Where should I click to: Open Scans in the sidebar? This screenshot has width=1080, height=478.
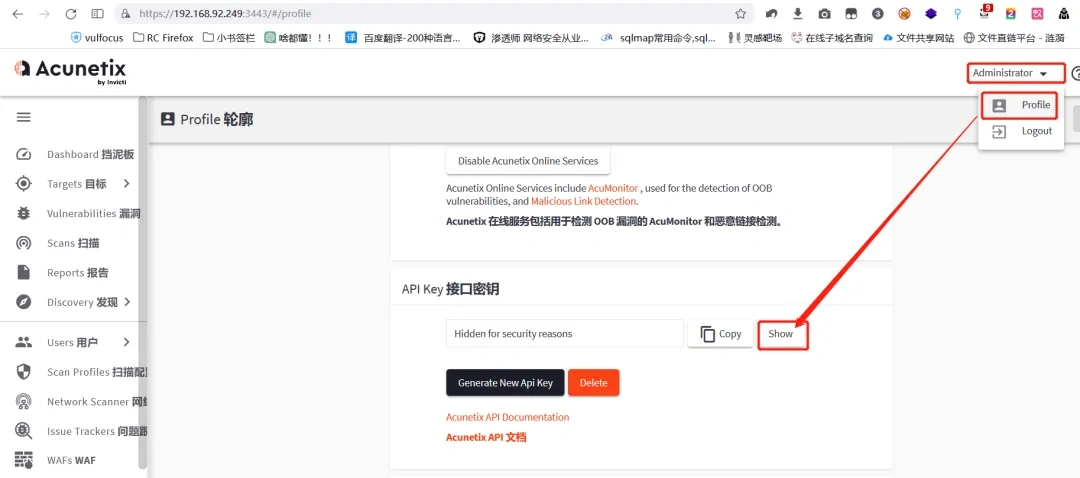pos(72,243)
